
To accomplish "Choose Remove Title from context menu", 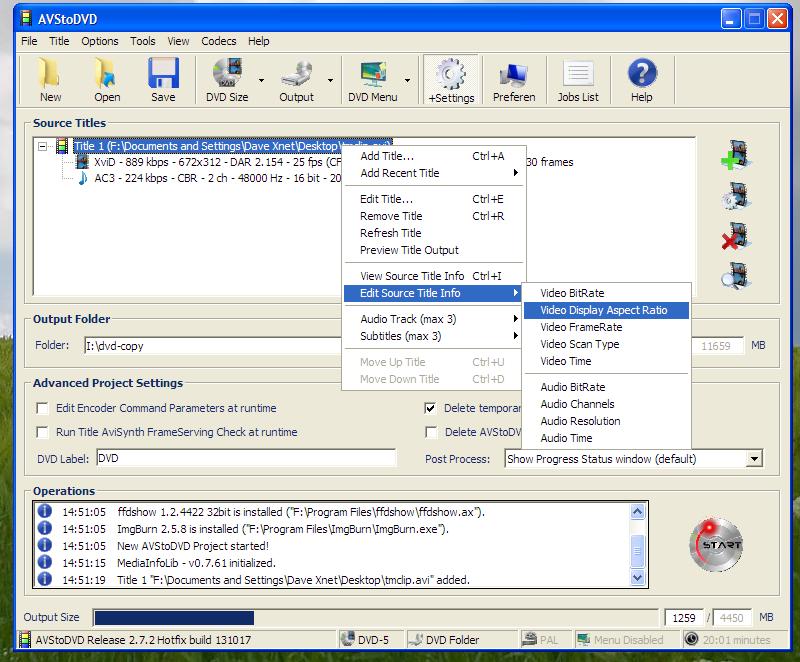I will [x=391, y=216].
